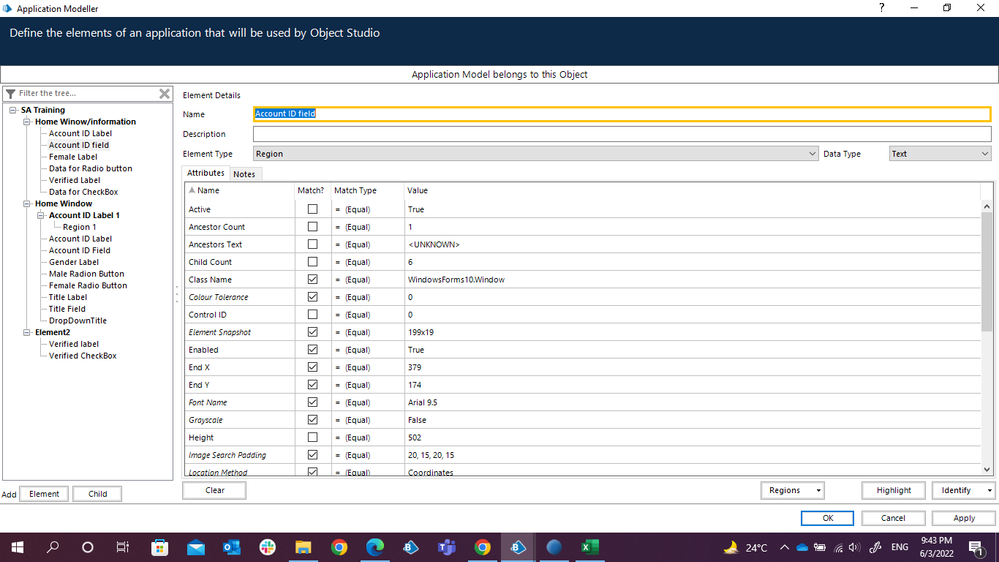
Task: Toggle Match checkbox for Height attribute
Action: (313, 437)
